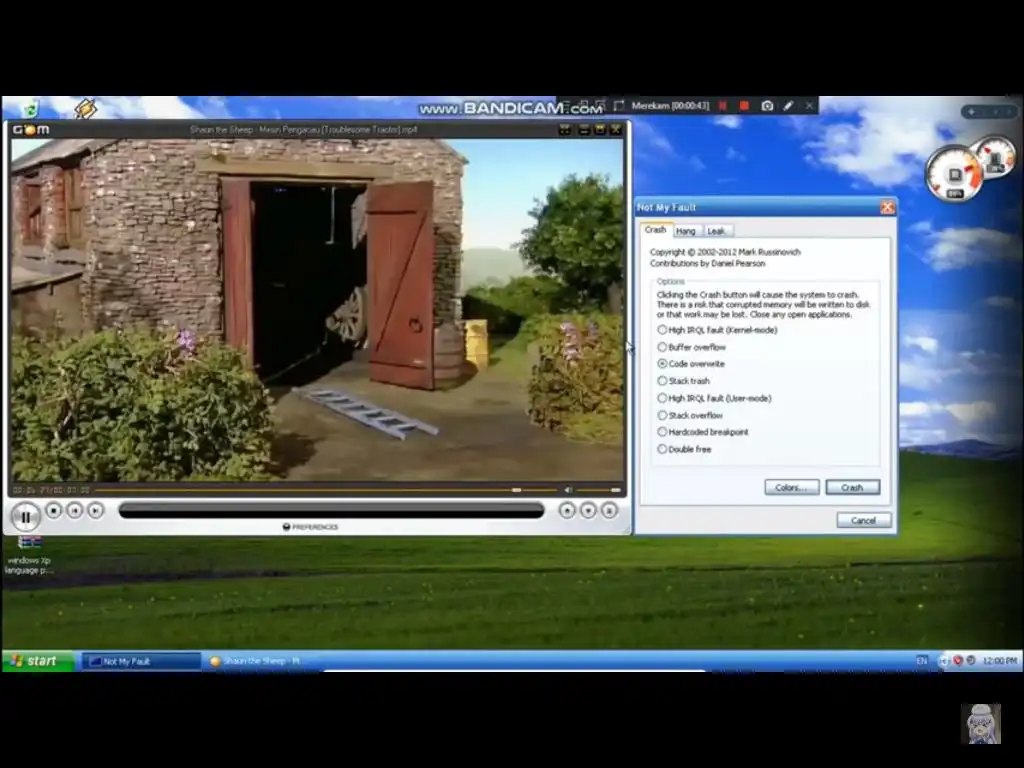Adjust the GOM Player volume slider

click(598, 490)
